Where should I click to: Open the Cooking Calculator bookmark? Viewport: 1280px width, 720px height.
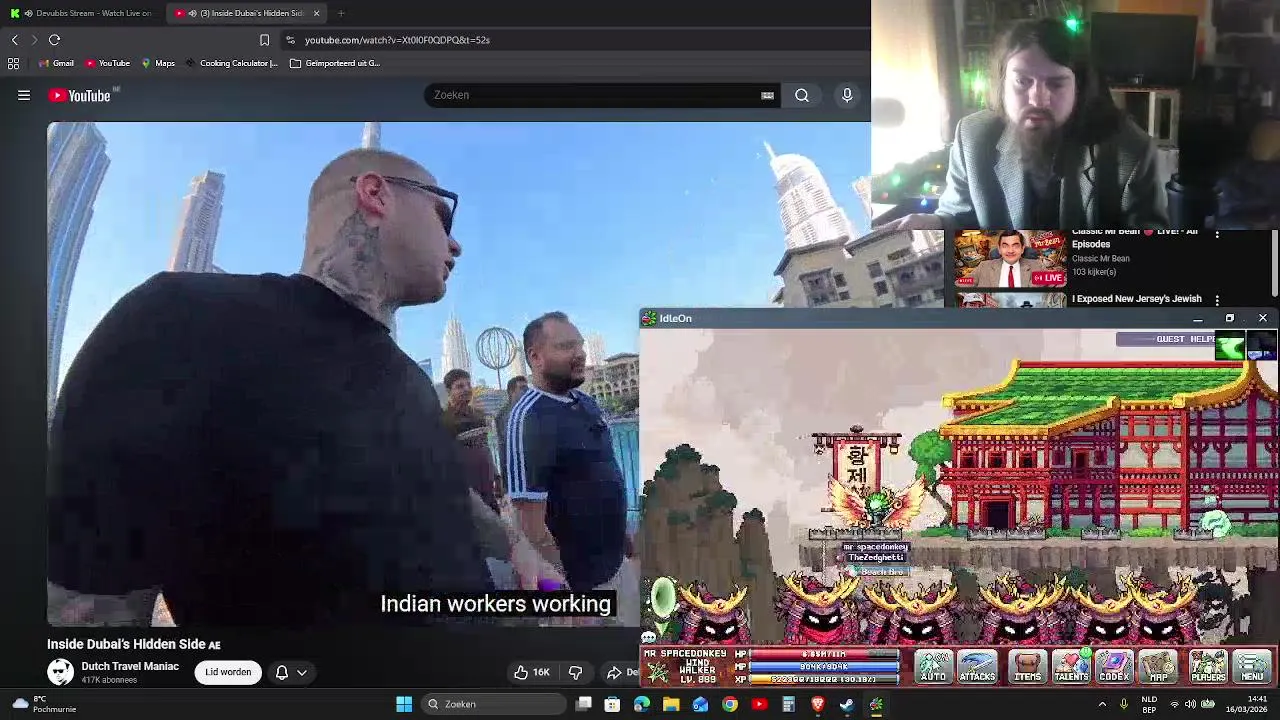[232, 63]
